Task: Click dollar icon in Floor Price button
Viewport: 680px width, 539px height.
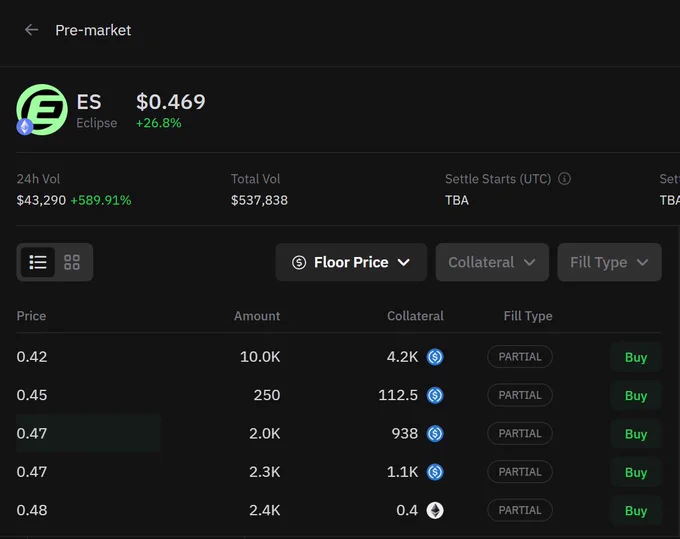Action: pyautogui.click(x=299, y=262)
